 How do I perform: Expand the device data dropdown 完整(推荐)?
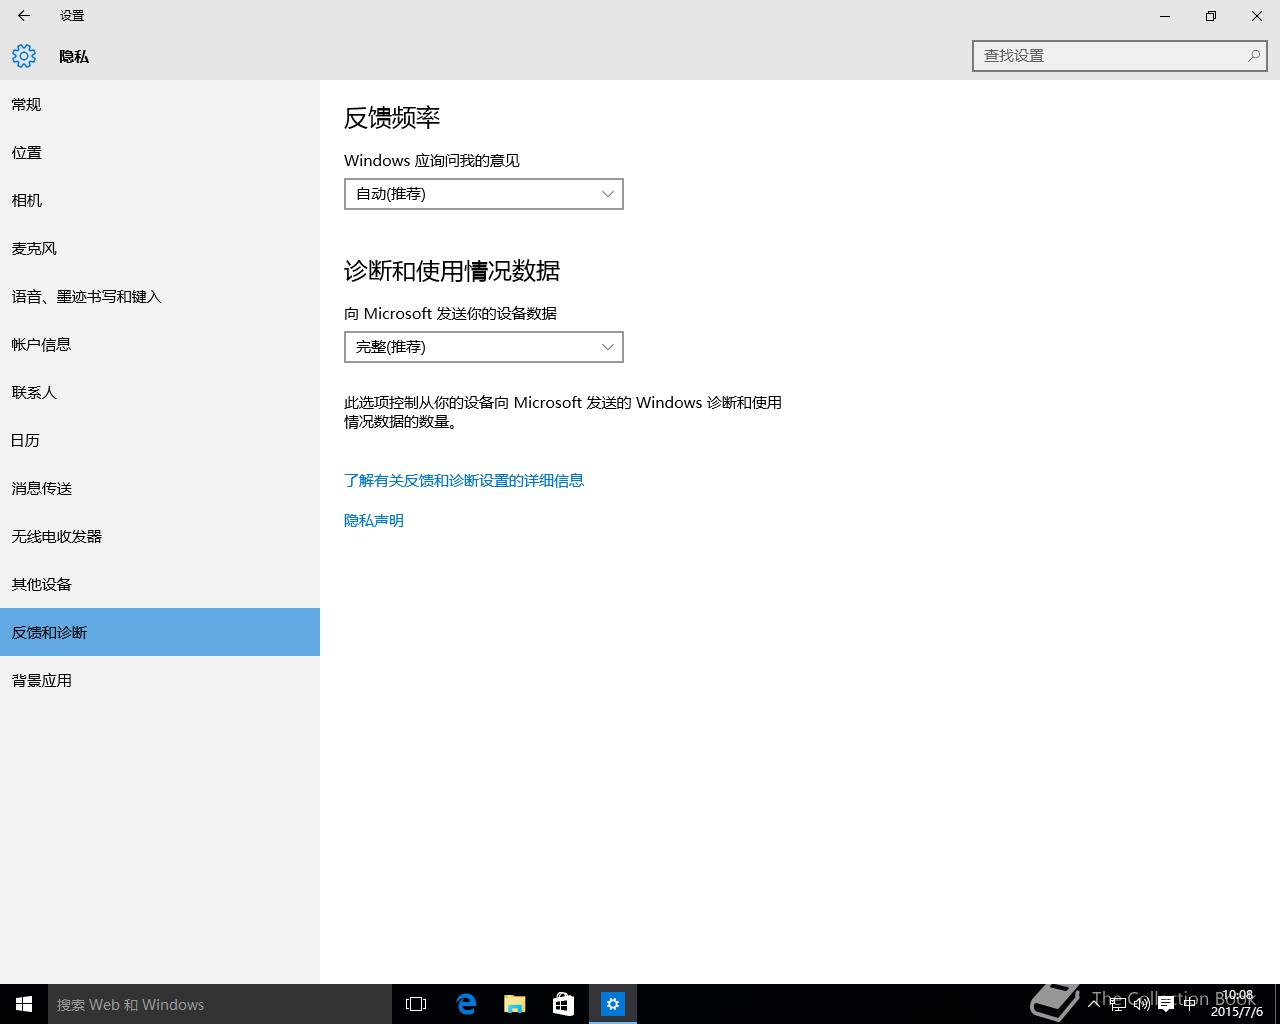click(x=484, y=347)
